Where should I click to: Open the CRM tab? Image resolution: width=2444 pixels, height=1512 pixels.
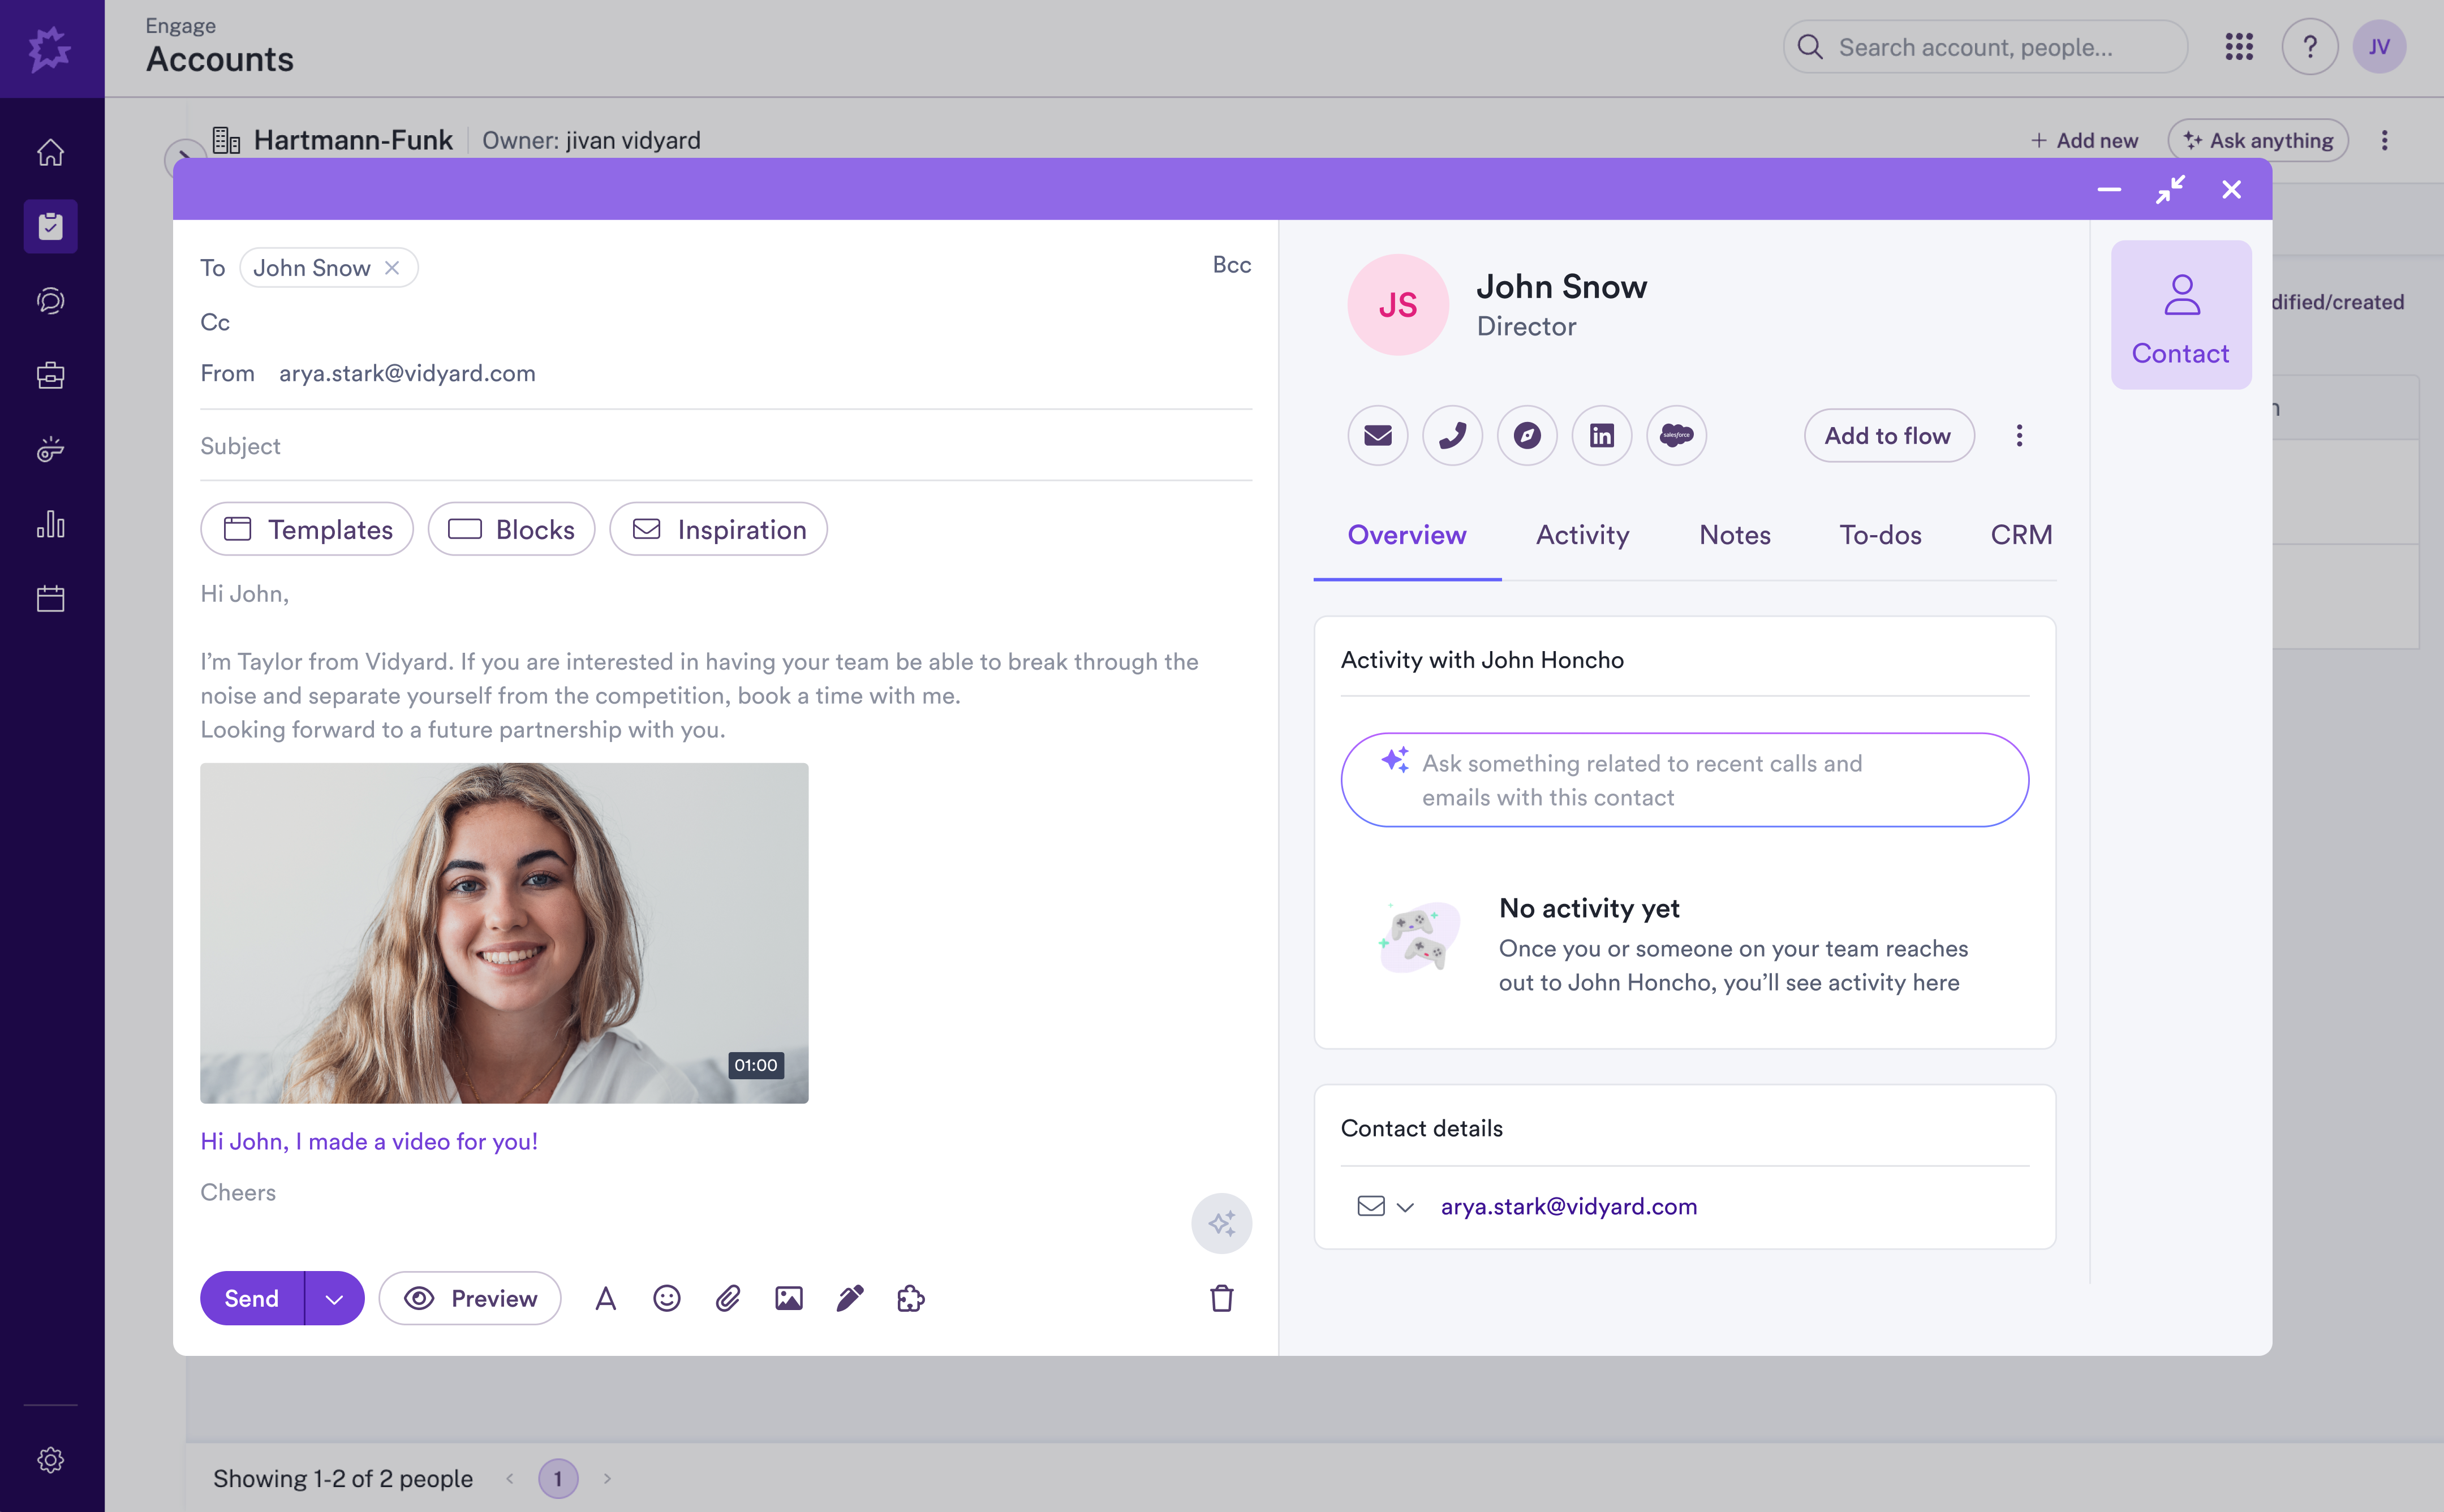[2021, 535]
